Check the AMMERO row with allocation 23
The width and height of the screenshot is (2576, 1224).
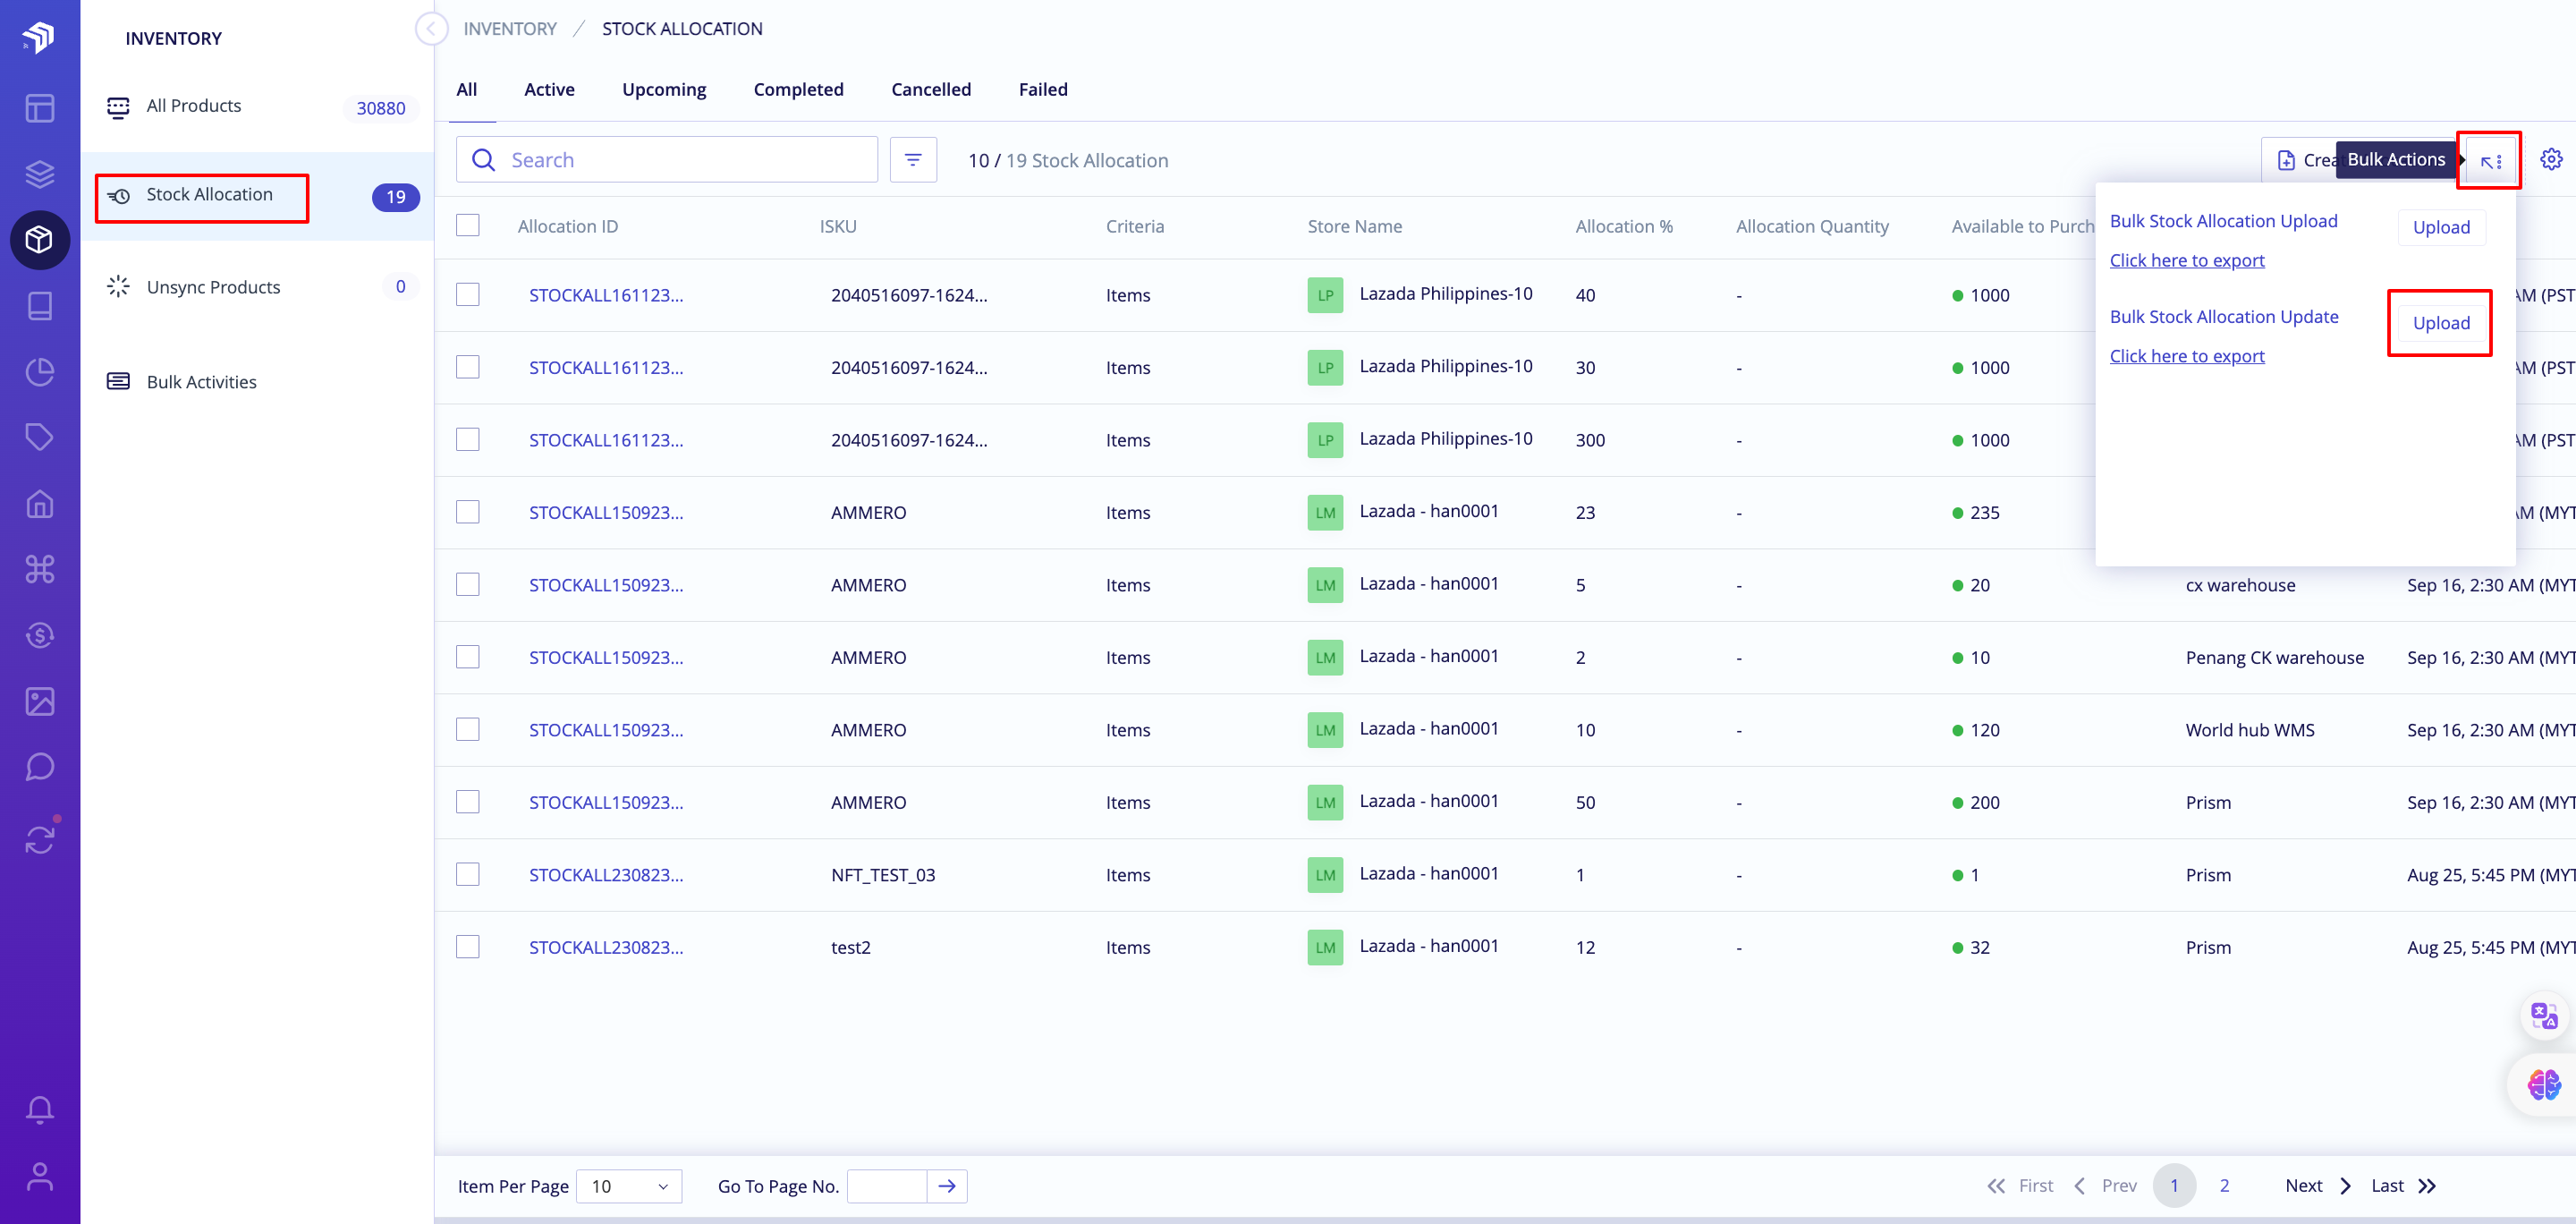tap(468, 512)
